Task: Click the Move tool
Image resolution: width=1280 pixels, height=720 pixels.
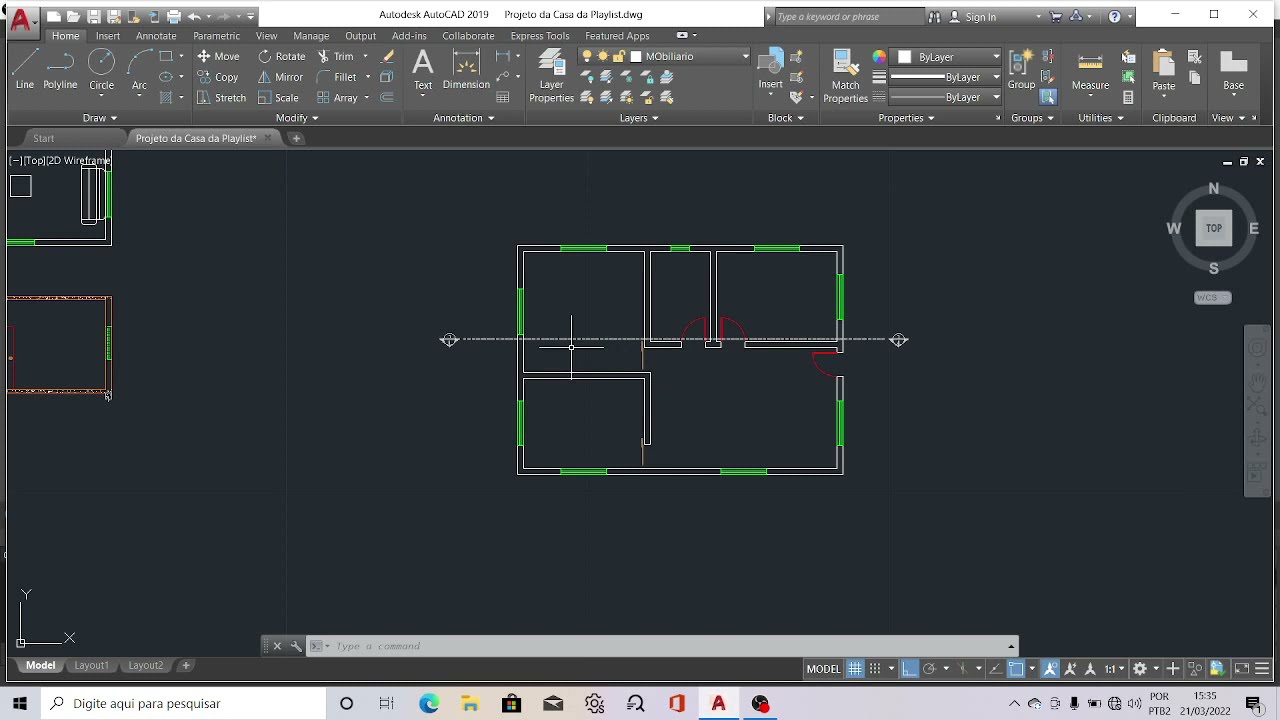Action: tap(218, 56)
